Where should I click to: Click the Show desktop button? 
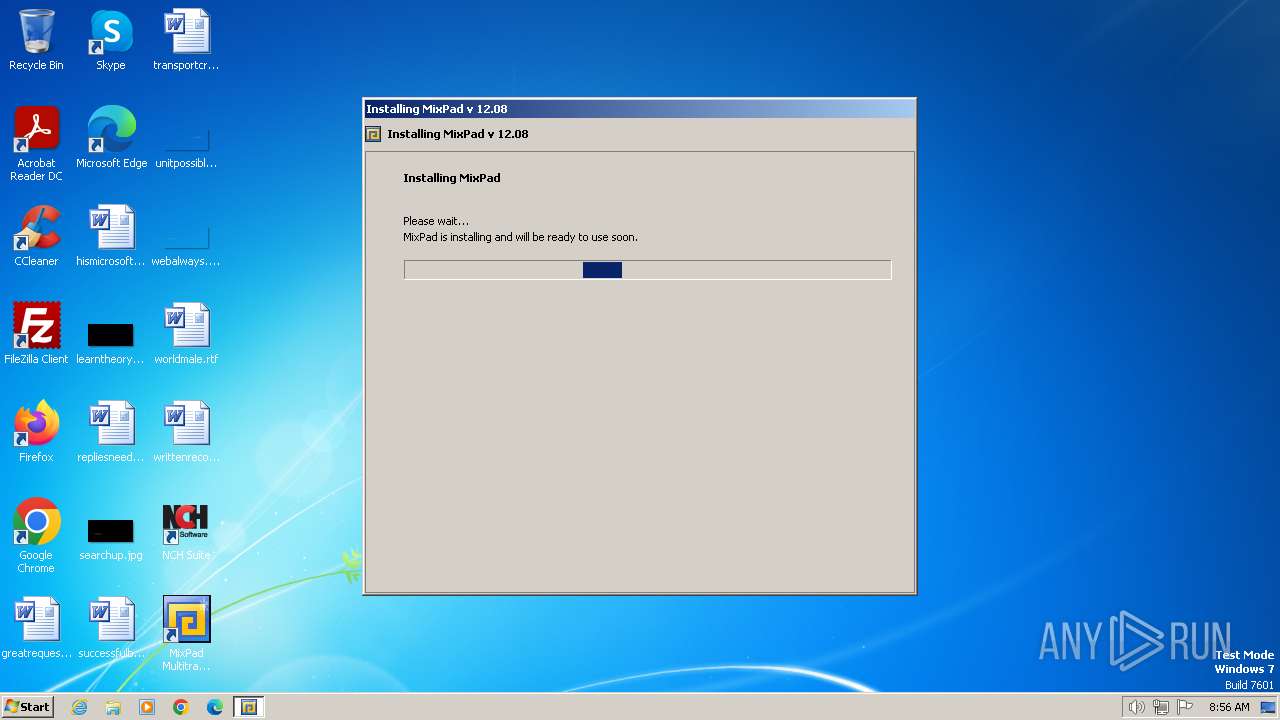click(1270, 707)
